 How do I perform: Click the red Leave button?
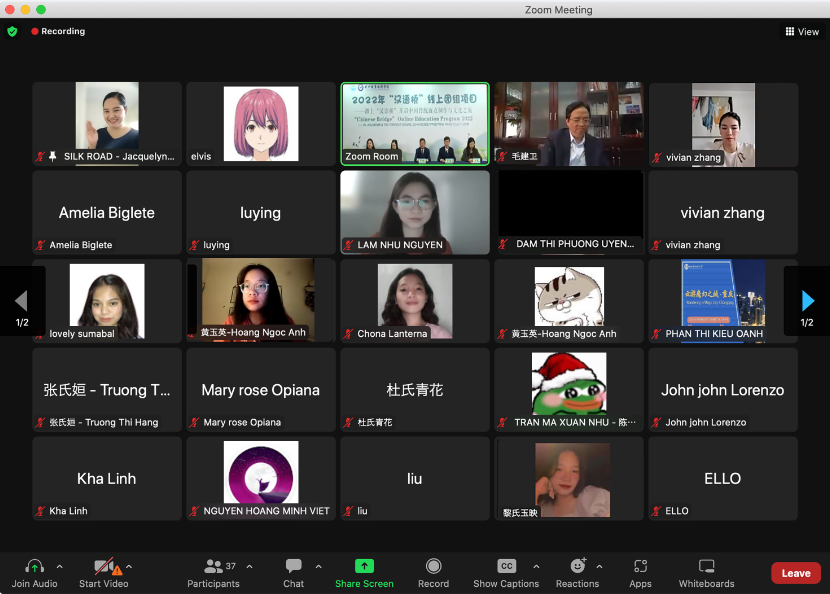pos(795,573)
